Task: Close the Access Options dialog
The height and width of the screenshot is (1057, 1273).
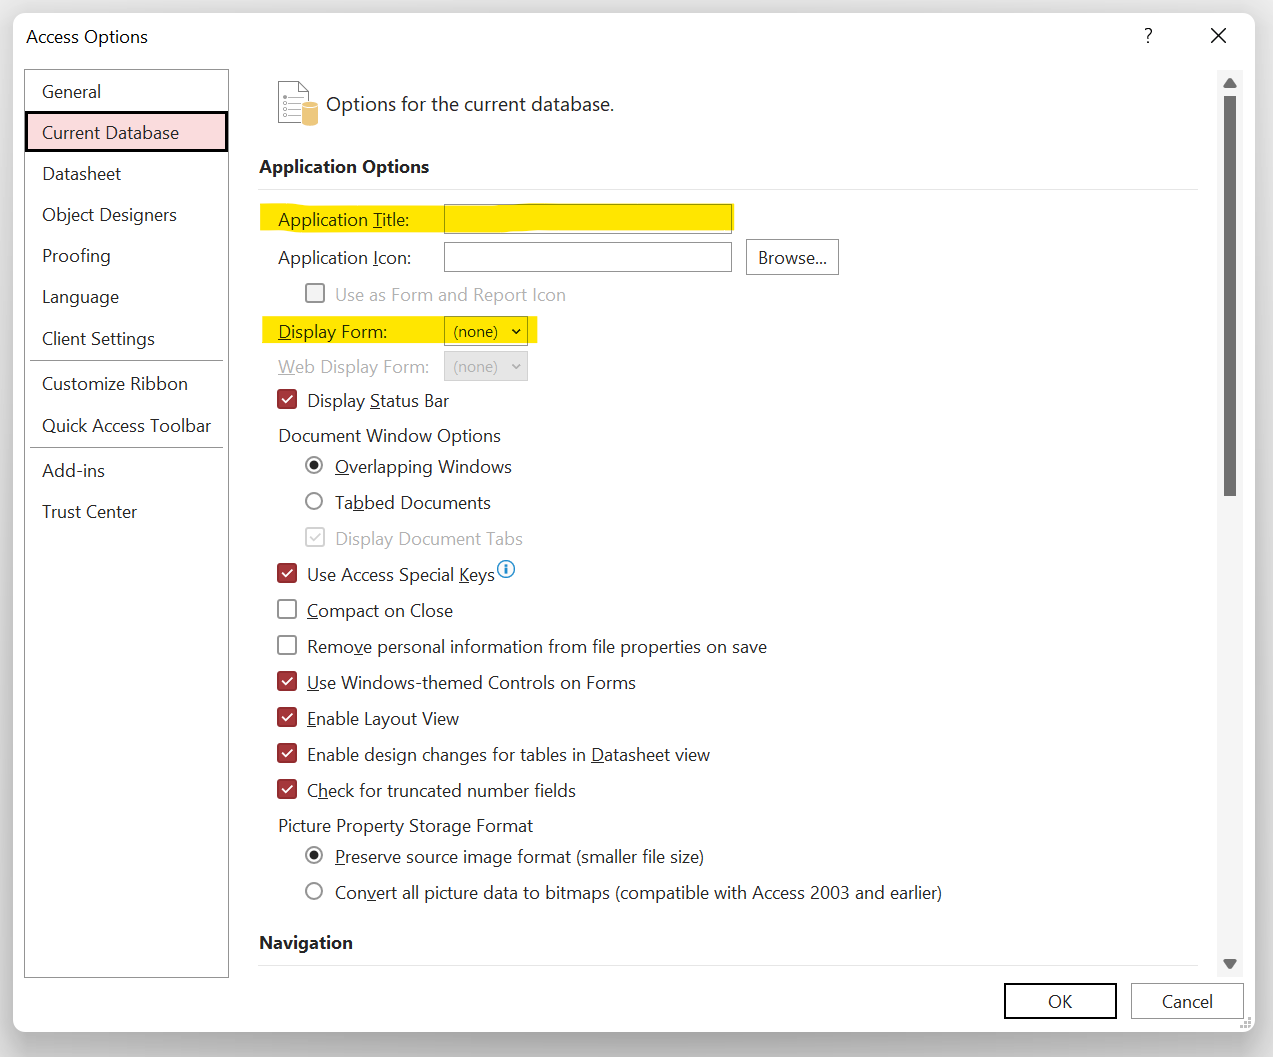Action: point(1218,36)
